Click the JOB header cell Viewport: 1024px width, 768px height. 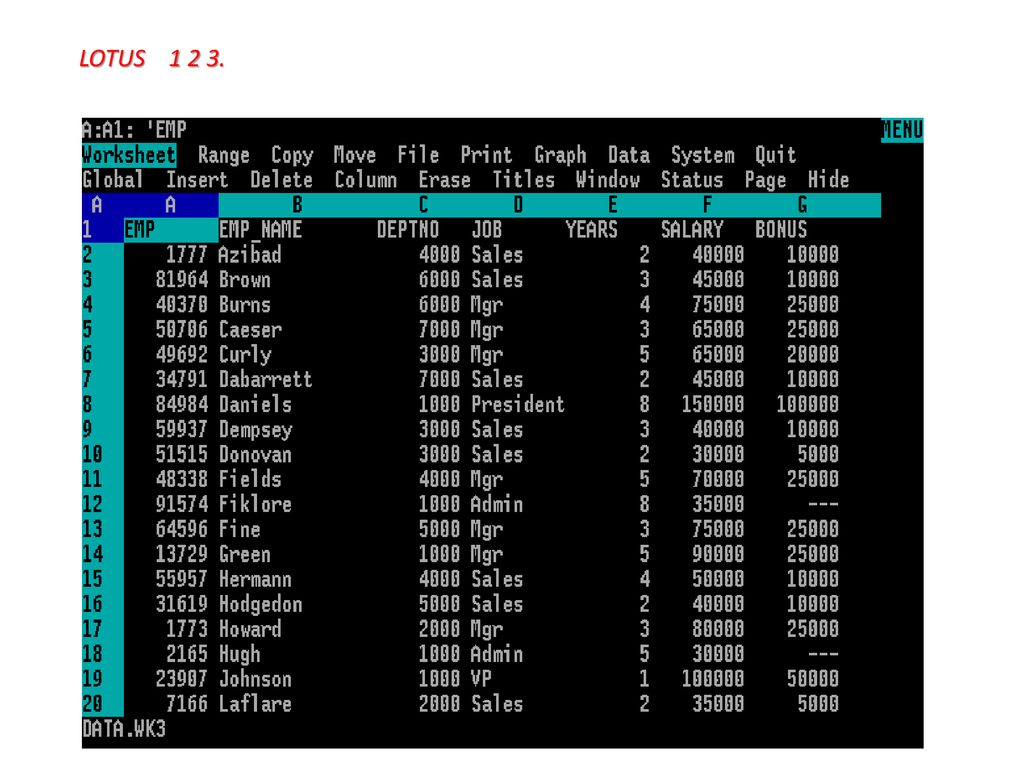487,230
